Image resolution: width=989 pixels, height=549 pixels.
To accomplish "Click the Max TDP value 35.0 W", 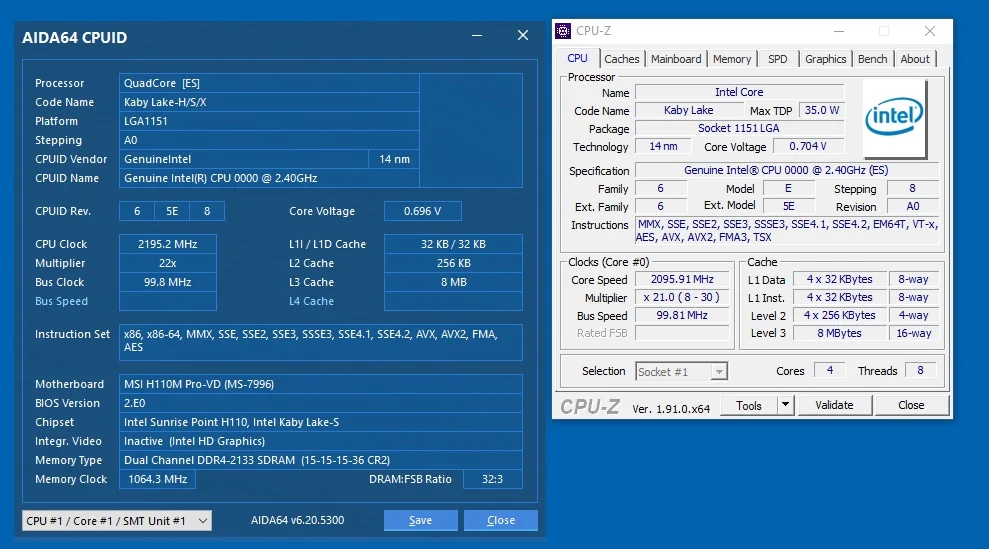I will click(822, 110).
